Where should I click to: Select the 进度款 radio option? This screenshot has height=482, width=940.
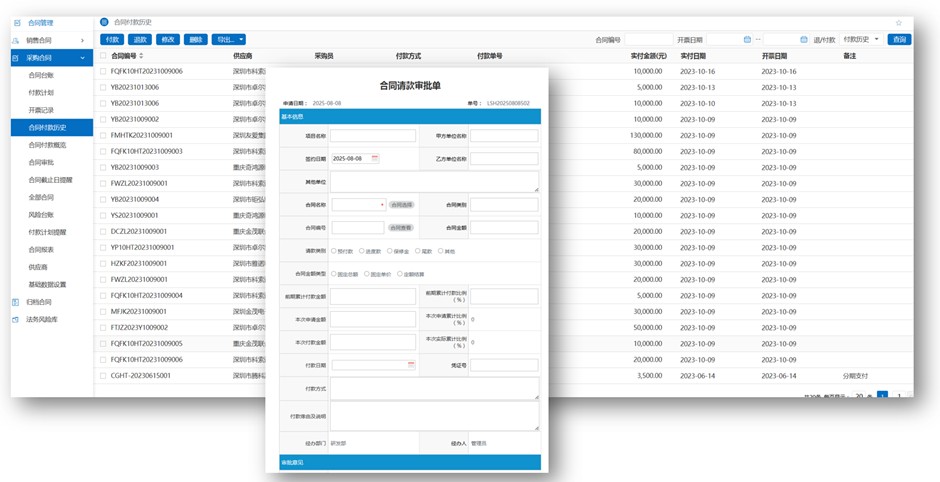[361, 251]
